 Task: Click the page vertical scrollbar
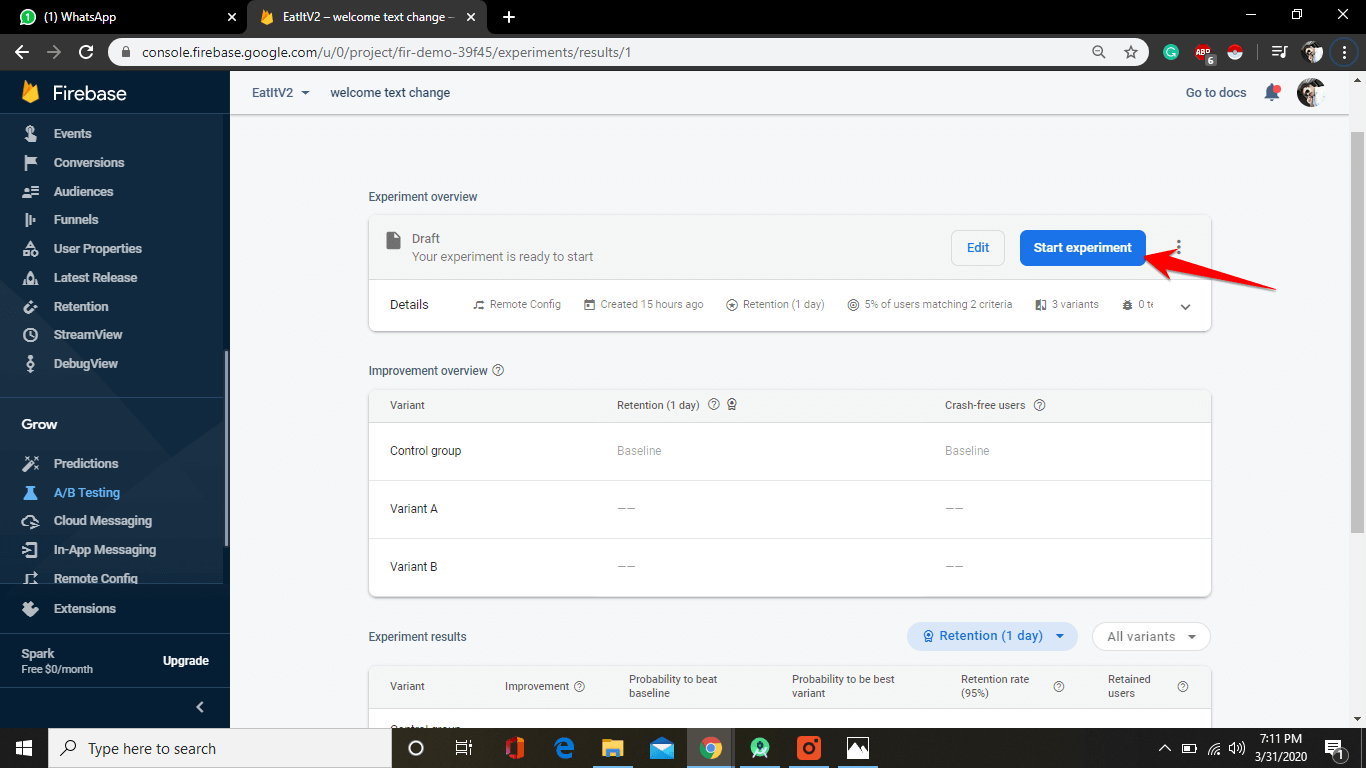(1357, 330)
